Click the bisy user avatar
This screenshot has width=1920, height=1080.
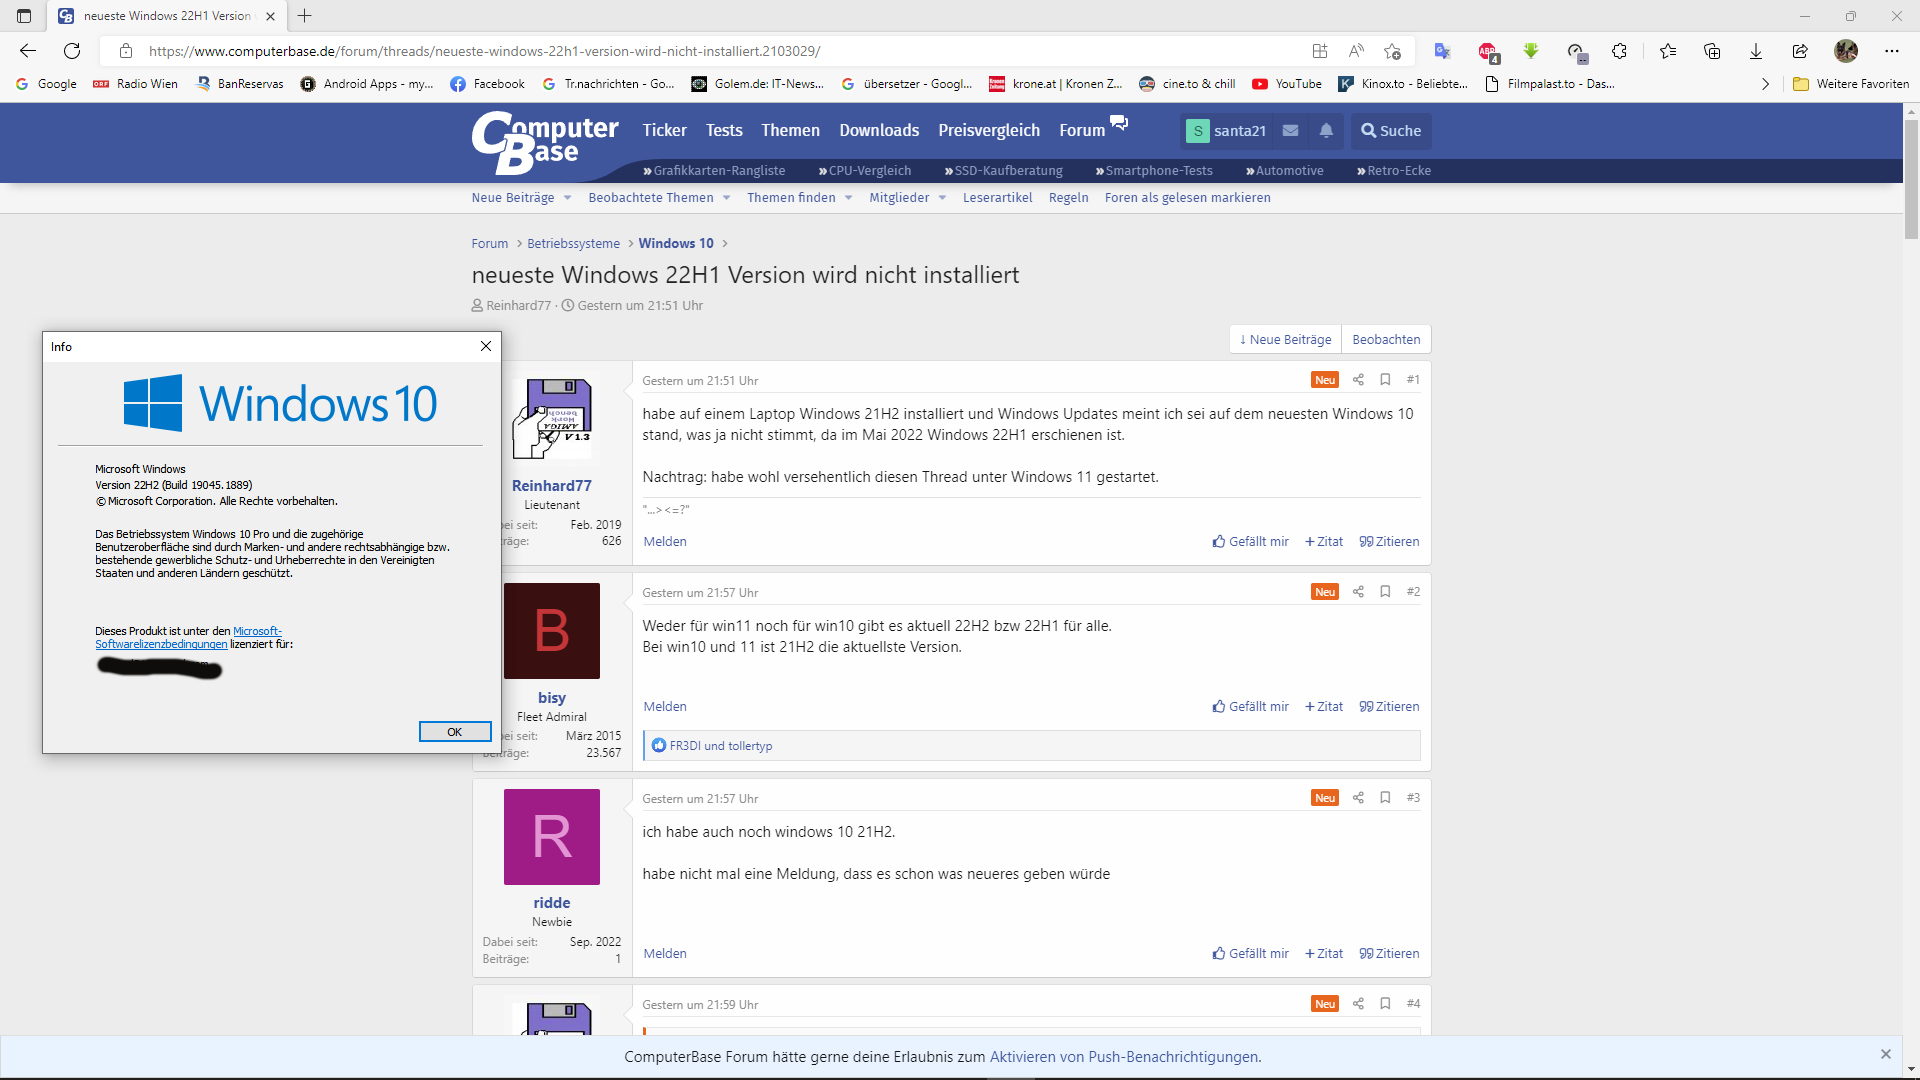pyautogui.click(x=551, y=631)
